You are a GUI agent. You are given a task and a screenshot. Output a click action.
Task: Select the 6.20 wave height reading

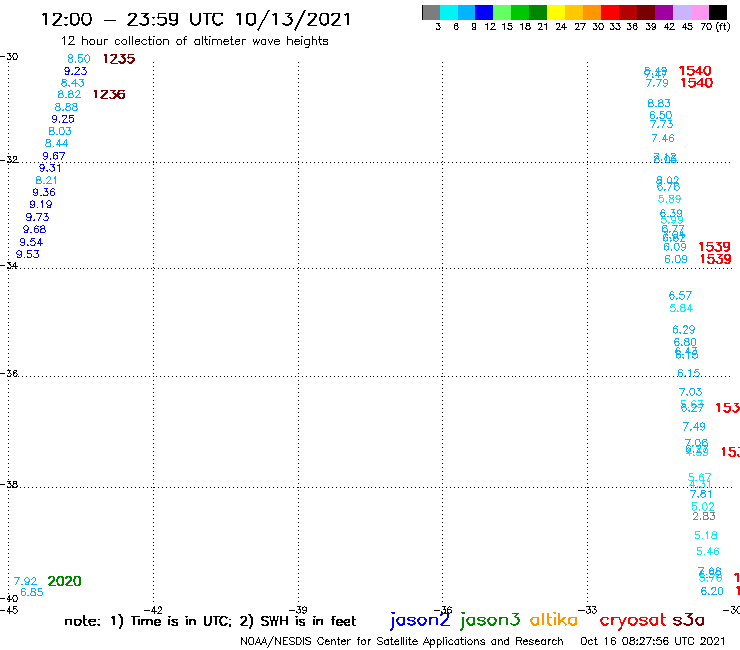[x=712, y=591]
